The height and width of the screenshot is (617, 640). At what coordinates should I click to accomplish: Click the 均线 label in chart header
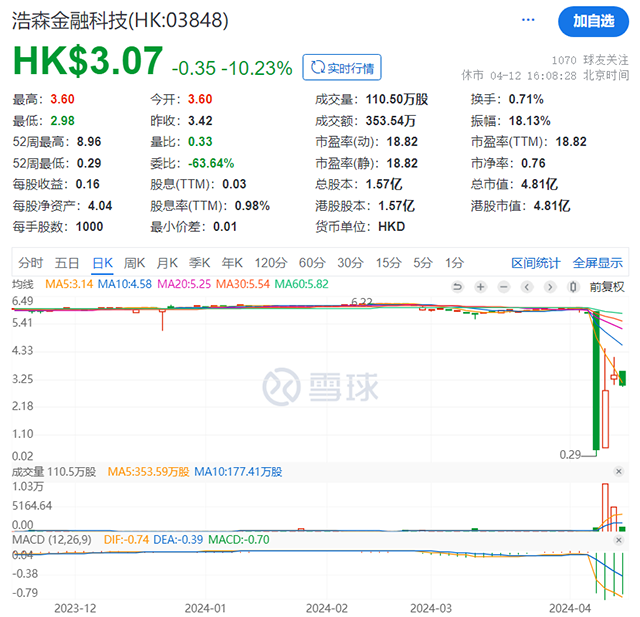click(x=23, y=284)
